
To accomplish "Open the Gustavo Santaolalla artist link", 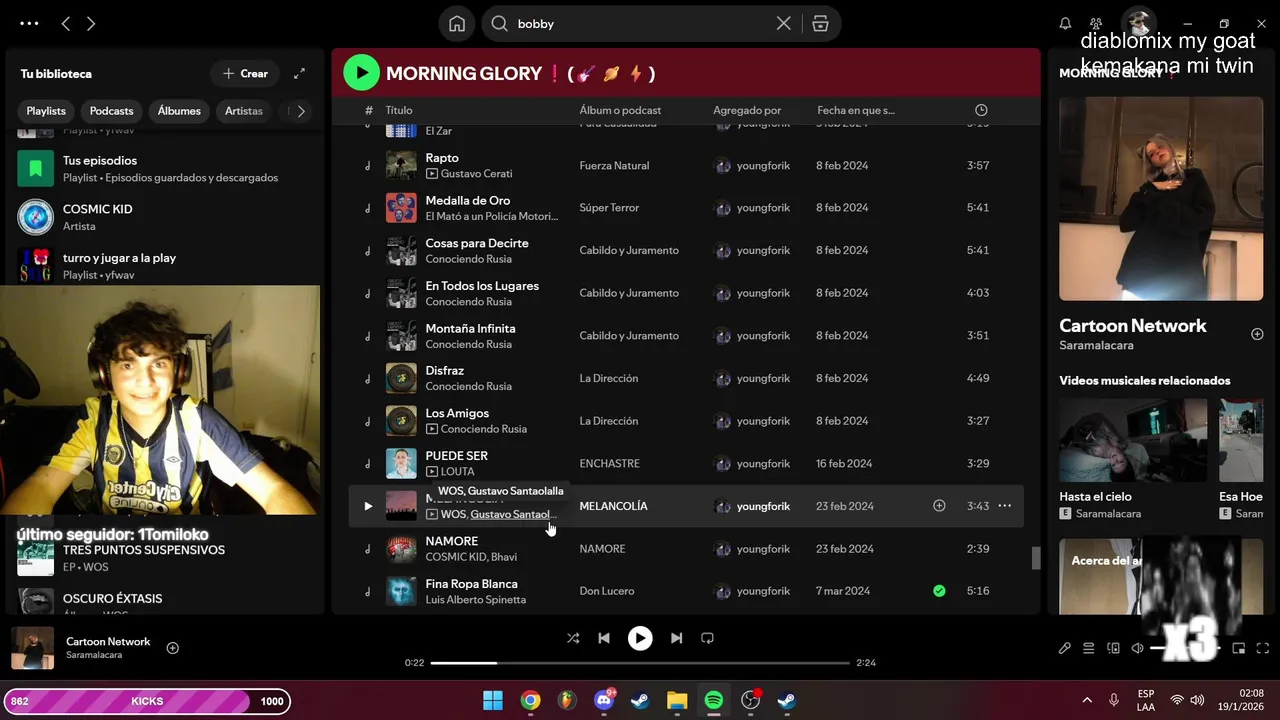I will click(512, 514).
